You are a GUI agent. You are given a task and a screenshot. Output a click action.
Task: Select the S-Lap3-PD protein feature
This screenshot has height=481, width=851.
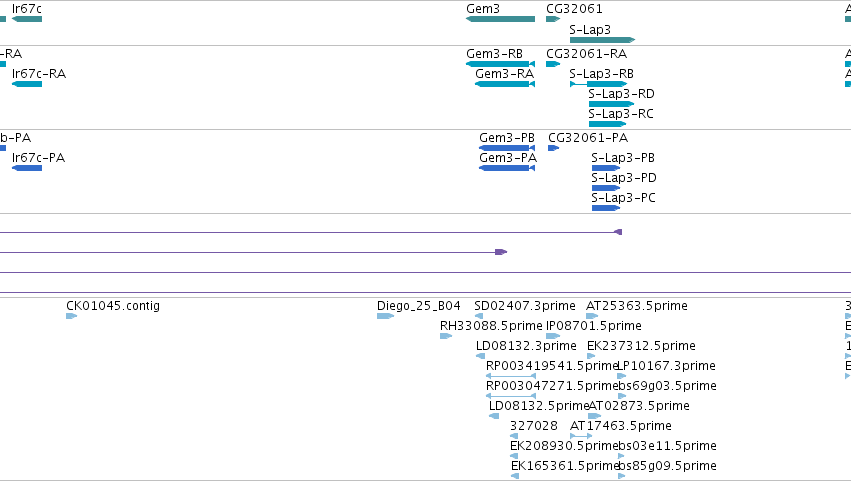pyautogui.click(x=606, y=188)
